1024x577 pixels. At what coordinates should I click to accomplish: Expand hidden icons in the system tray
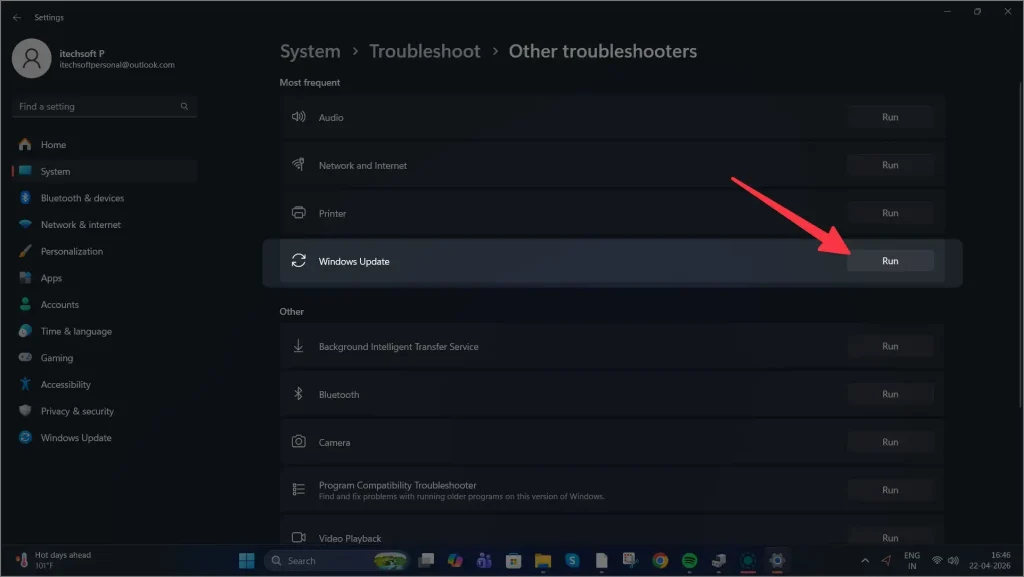(866, 560)
